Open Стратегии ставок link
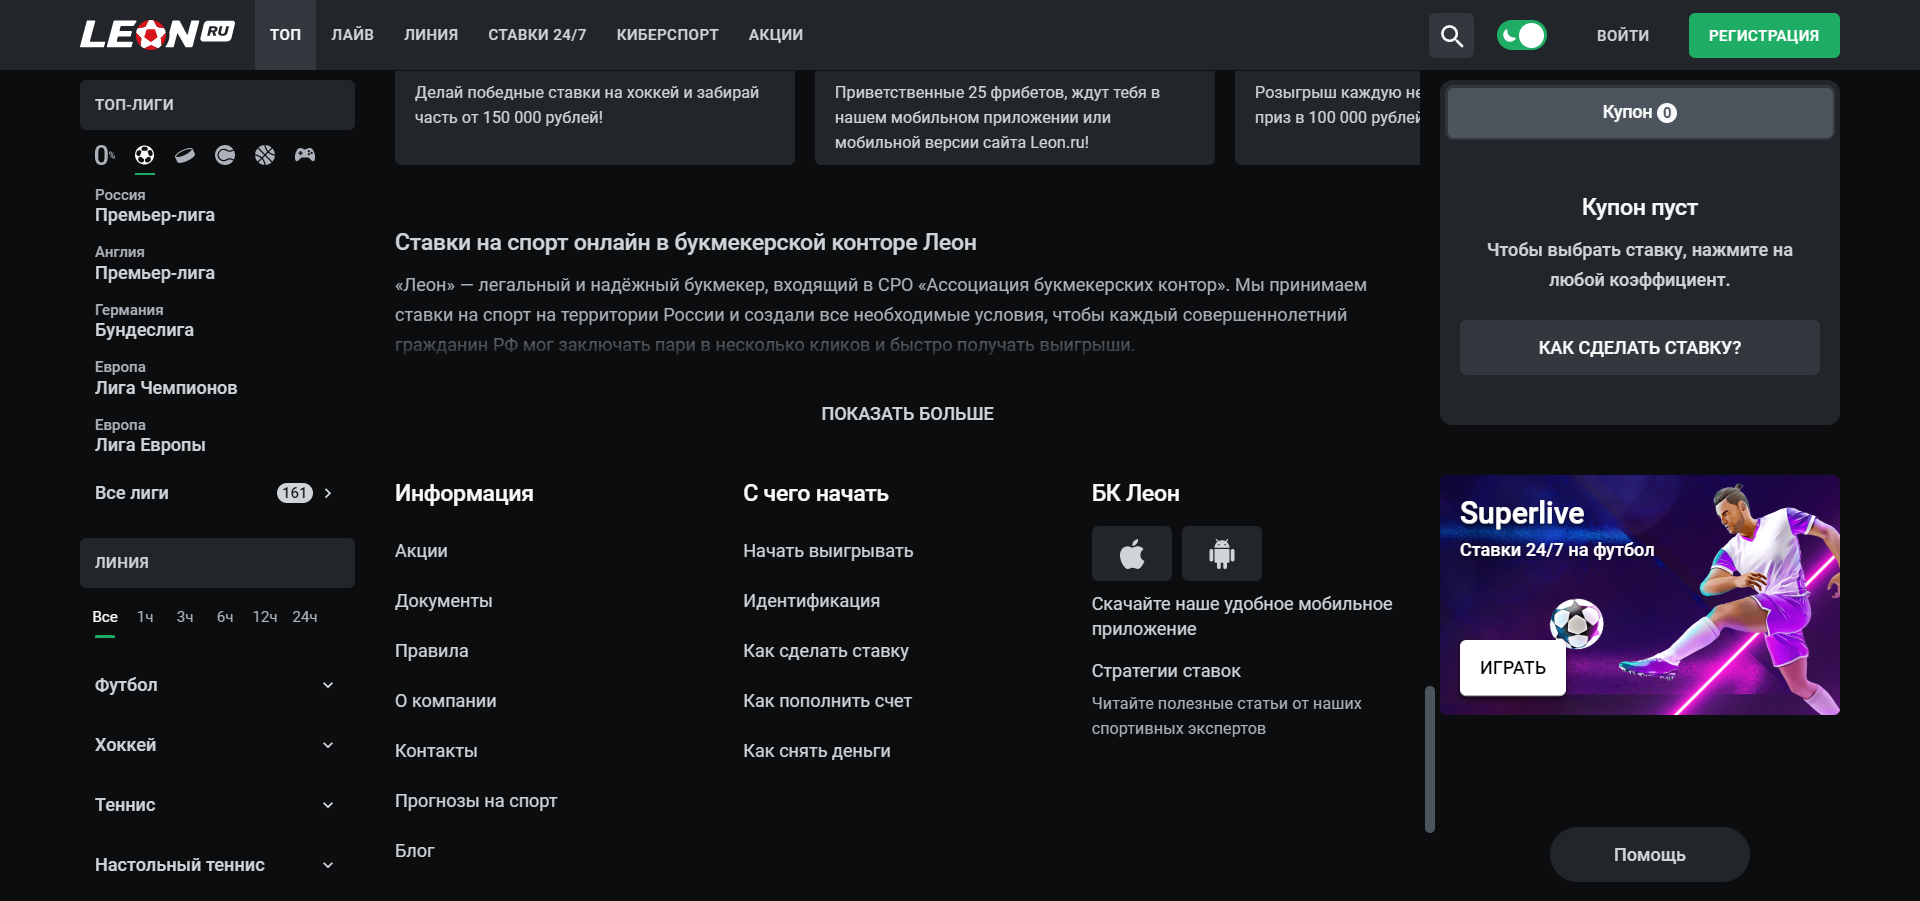 1166,671
